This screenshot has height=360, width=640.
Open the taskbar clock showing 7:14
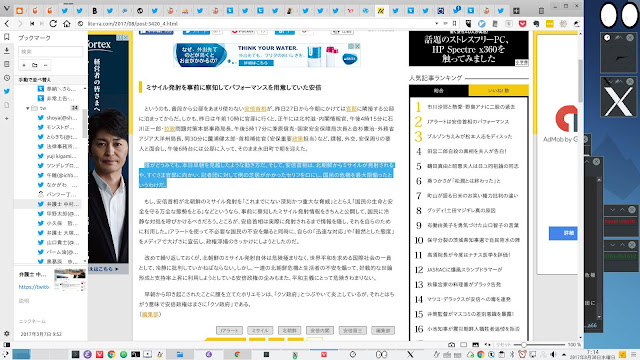tap(593, 354)
